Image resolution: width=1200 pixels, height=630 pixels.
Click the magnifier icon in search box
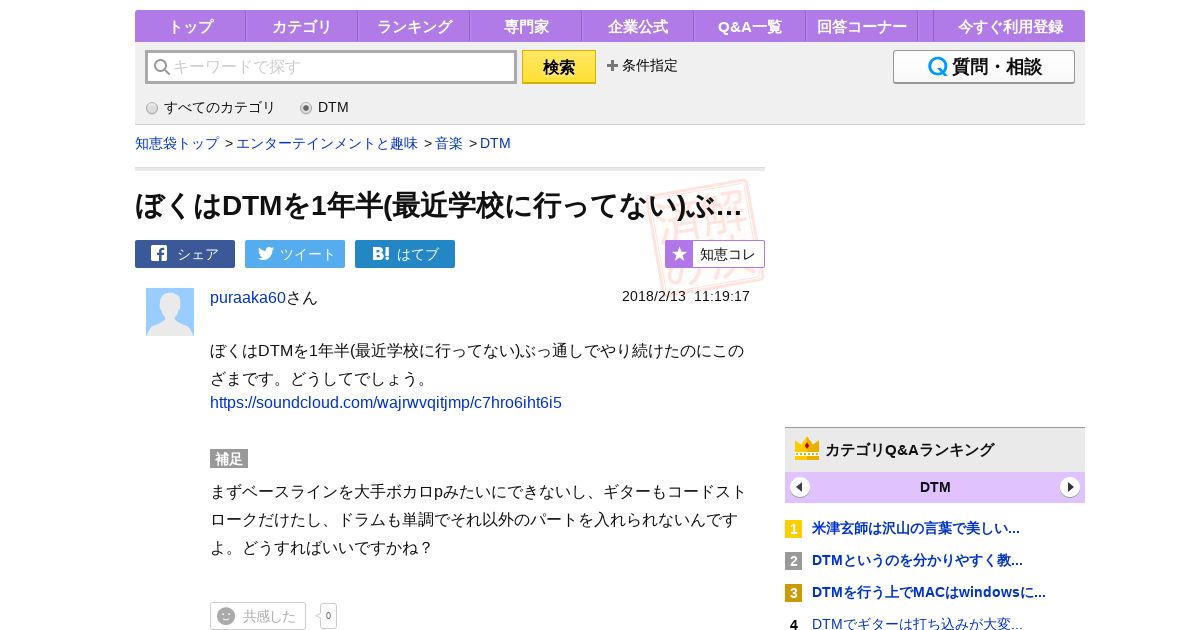point(161,67)
